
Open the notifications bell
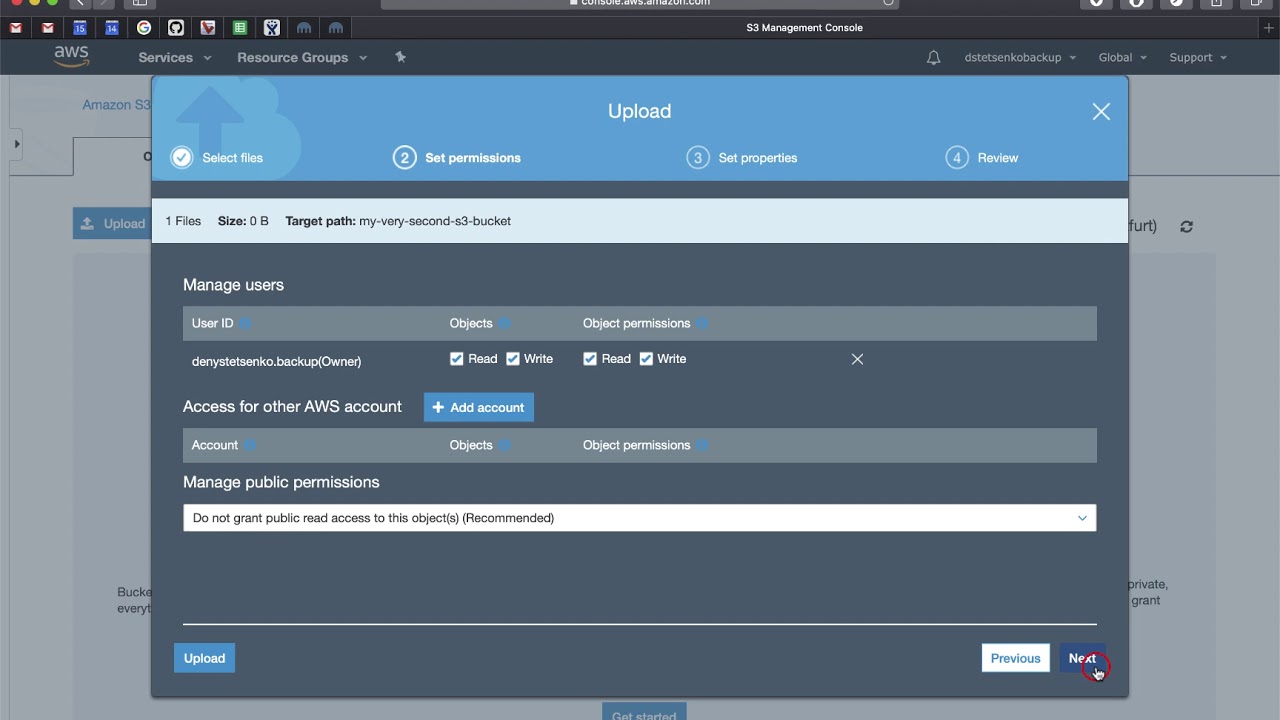click(x=933, y=58)
